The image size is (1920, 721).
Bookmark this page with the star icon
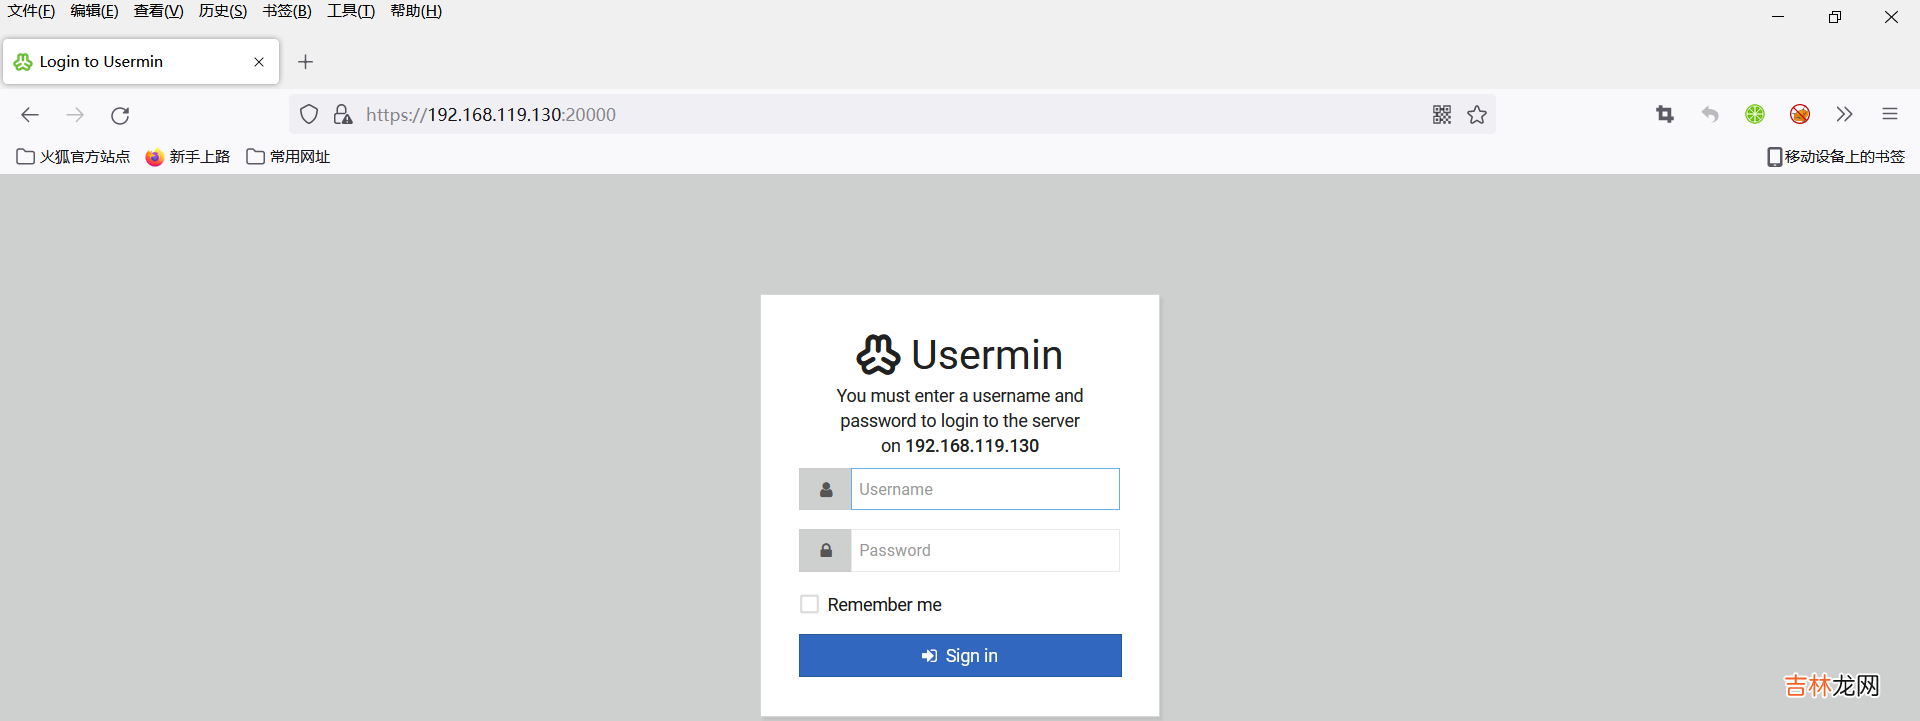click(x=1477, y=115)
